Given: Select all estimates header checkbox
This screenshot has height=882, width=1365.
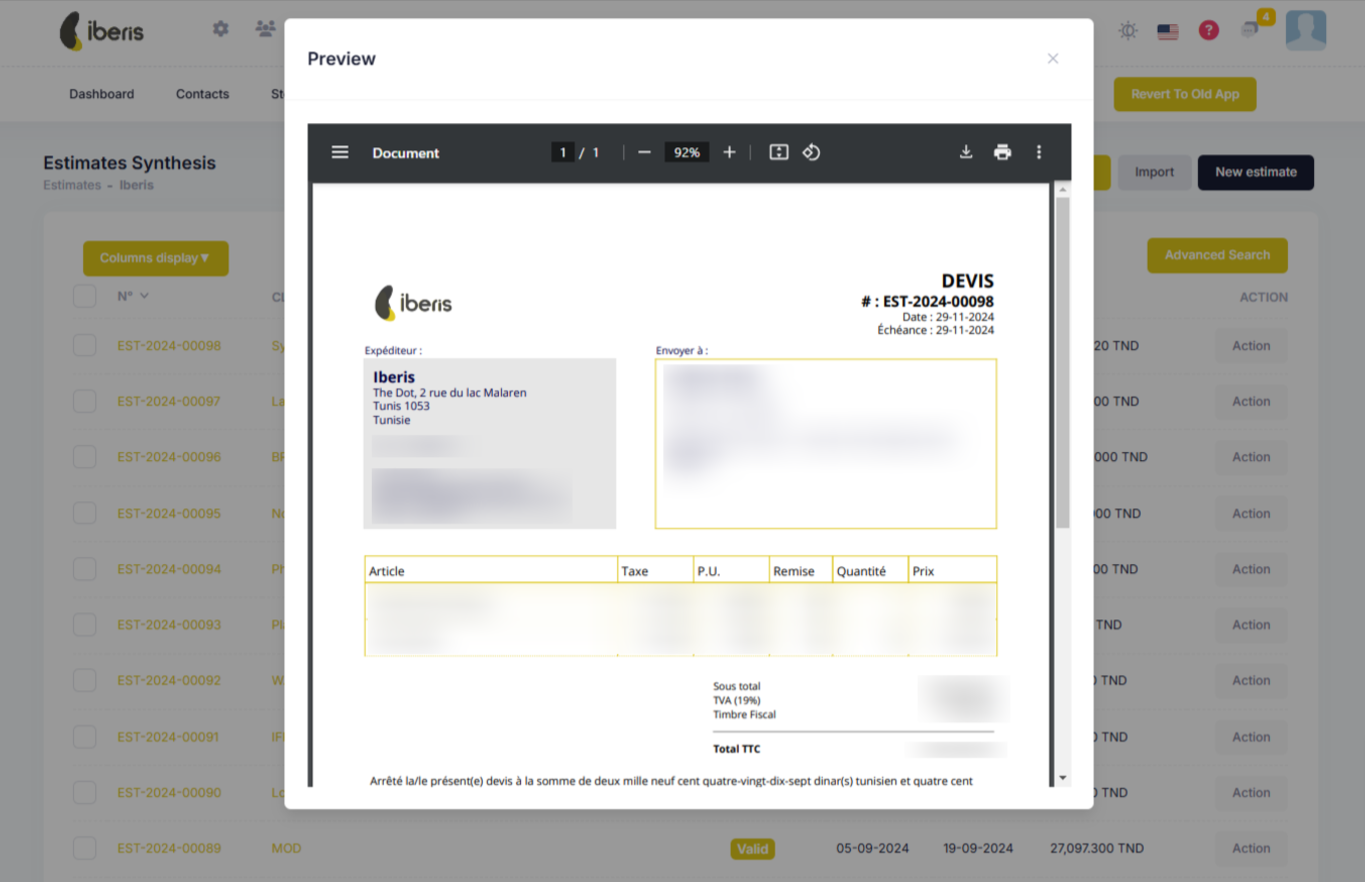Looking at the screenshot, I should coord(85,296).
